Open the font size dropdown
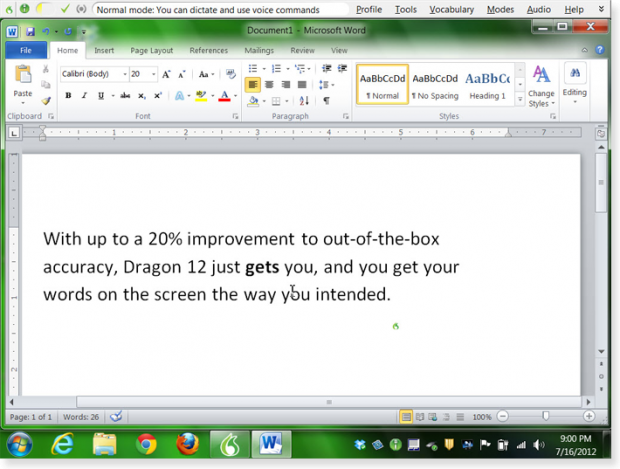 click(154, 74)
